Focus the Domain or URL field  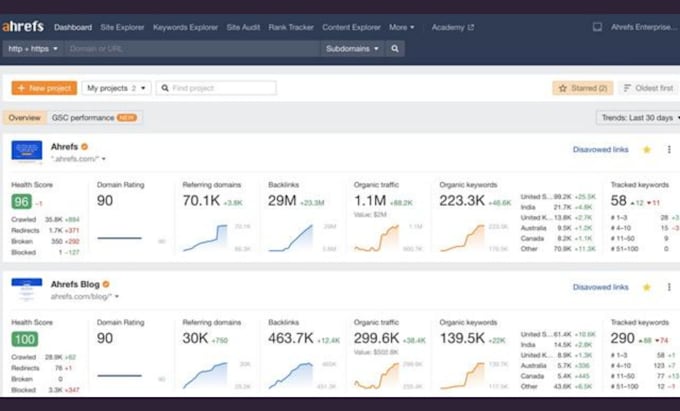pos(192,49)
